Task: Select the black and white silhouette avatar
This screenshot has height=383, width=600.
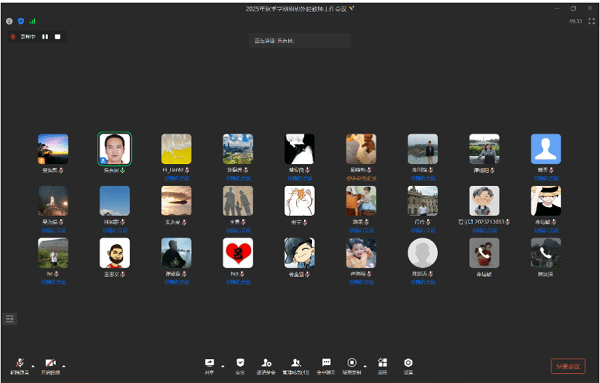Action: [x=300, y=149]
